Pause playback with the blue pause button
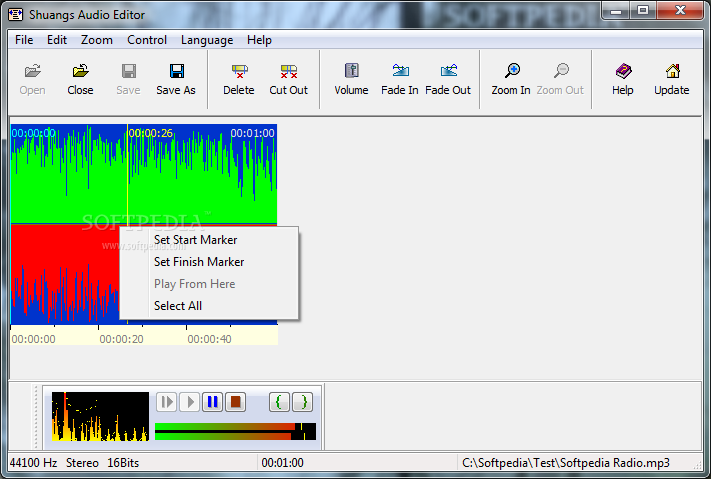 point(212,402)
